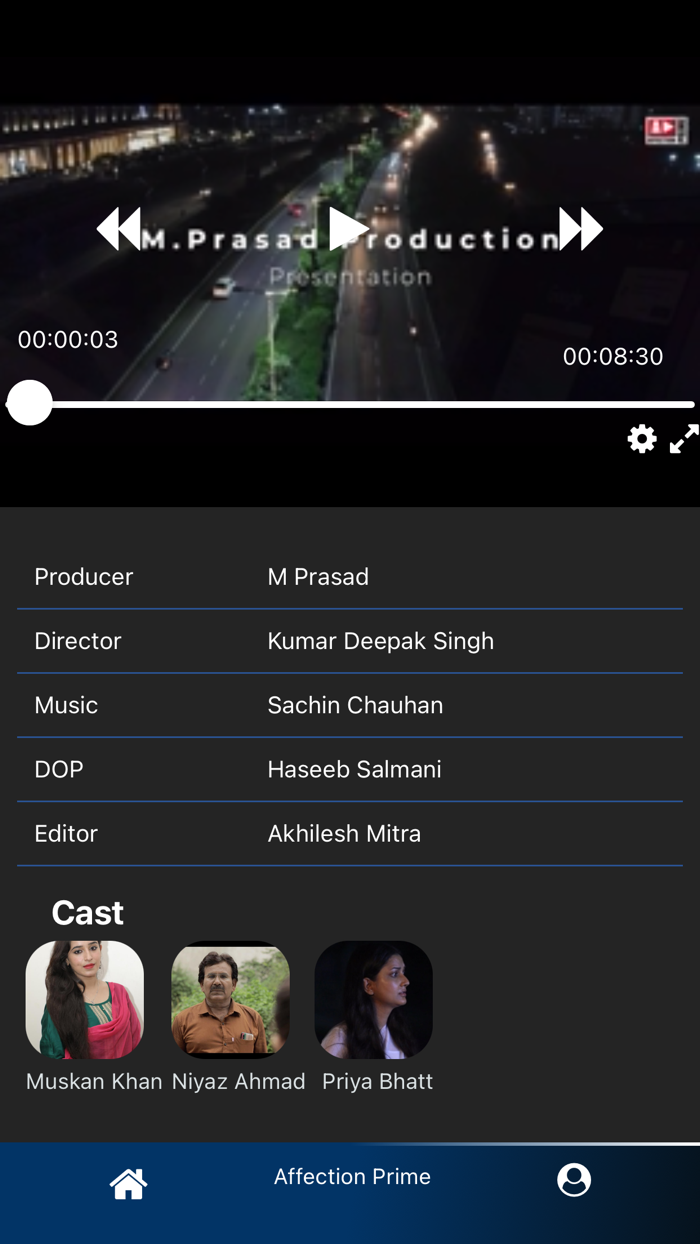Screen dimensions: 700x1244
Task: Click DOP credit "Haseeb Salmani"
Action: point(354,769)
